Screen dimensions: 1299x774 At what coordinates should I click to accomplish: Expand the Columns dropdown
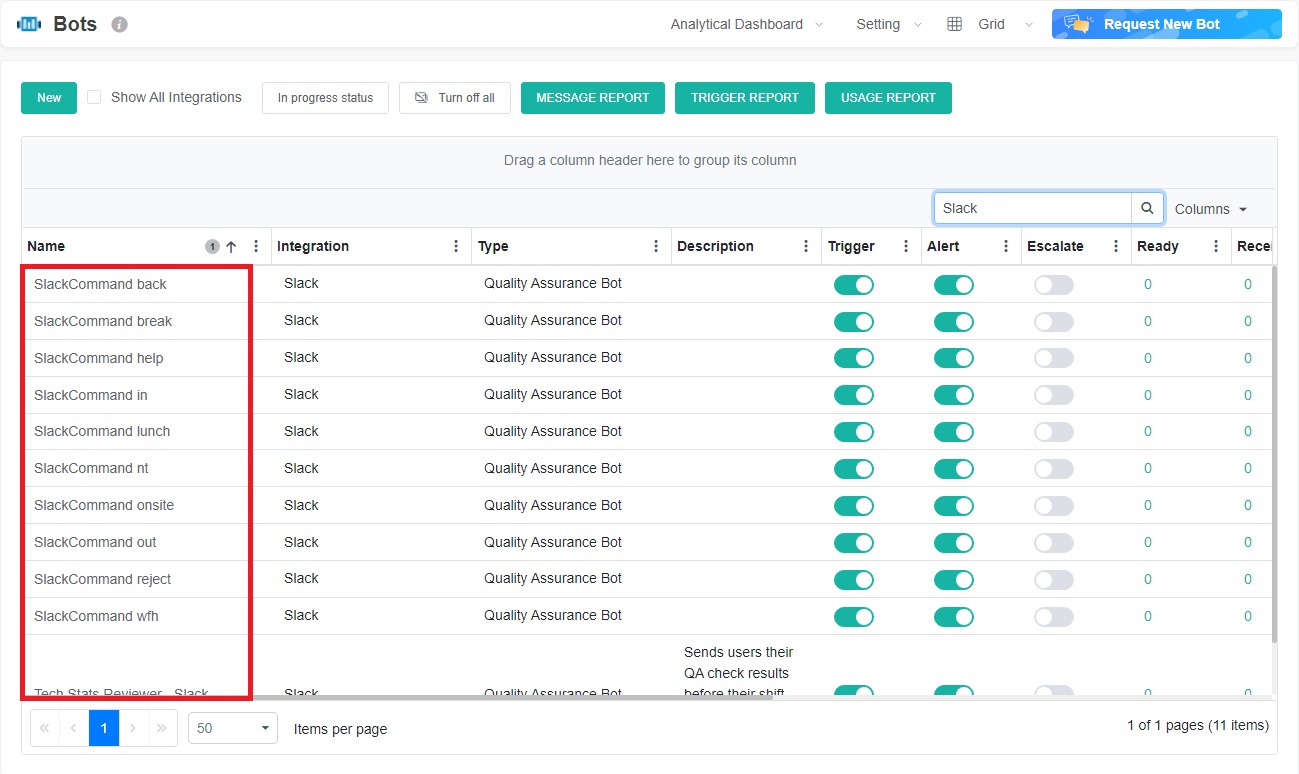click(1211, 209)
